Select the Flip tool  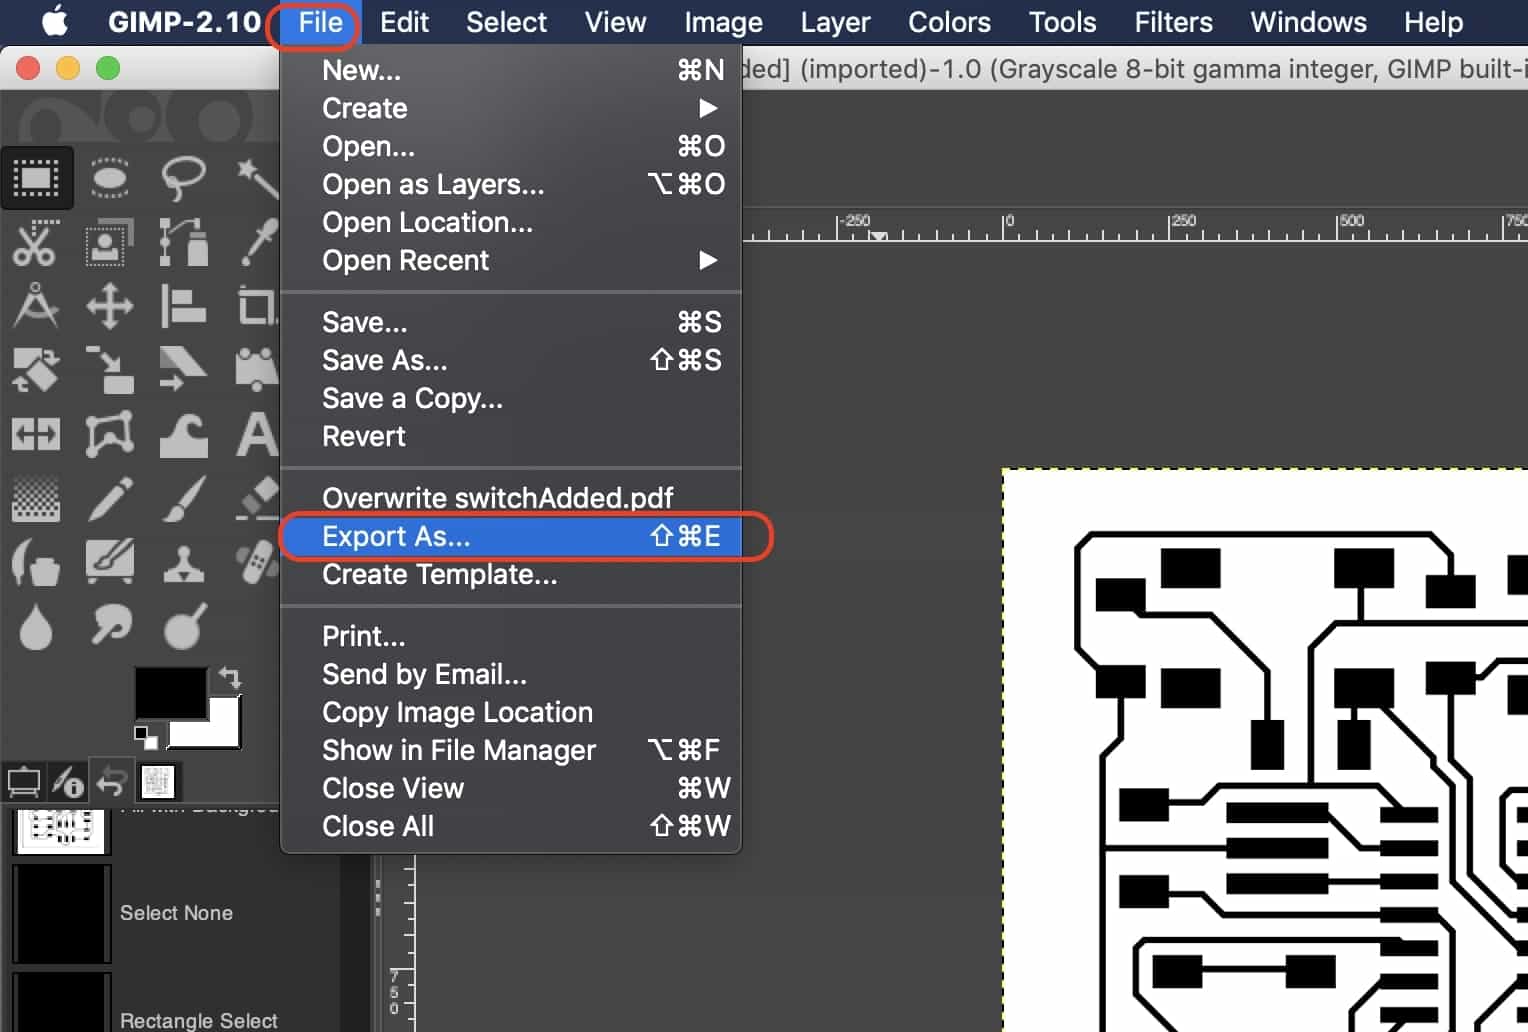(x=36, y=435)
